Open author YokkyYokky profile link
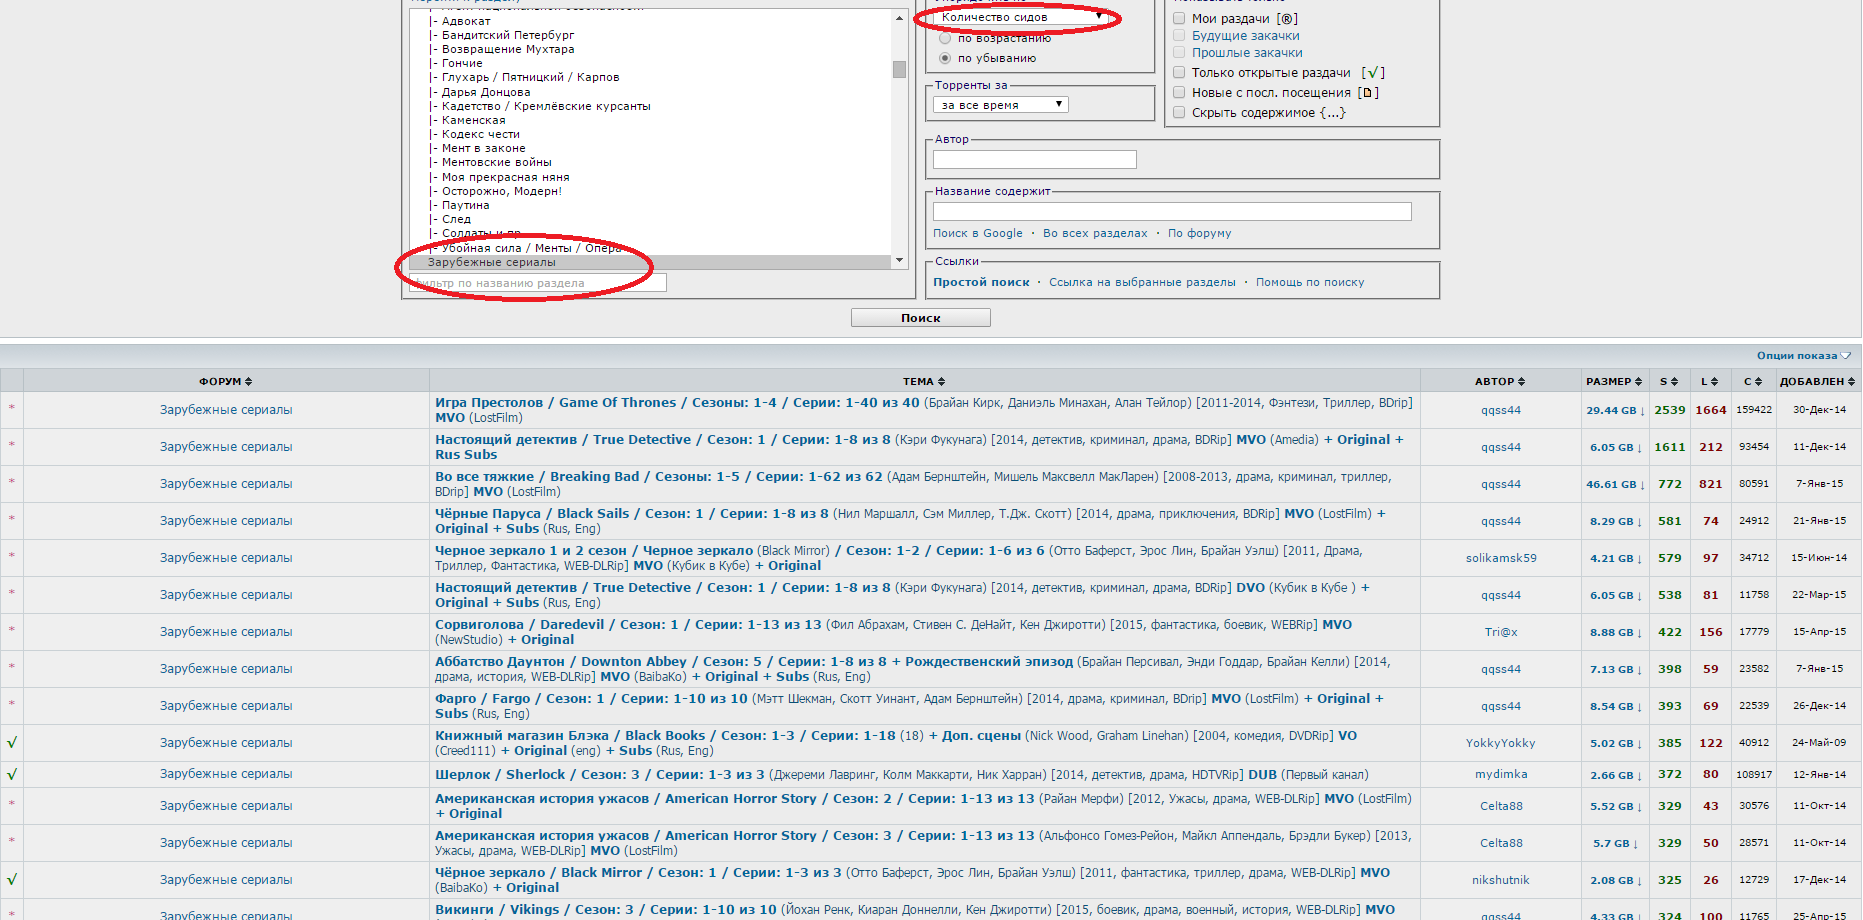This screenshot has width=1863, height=920. pos(1501,743)
